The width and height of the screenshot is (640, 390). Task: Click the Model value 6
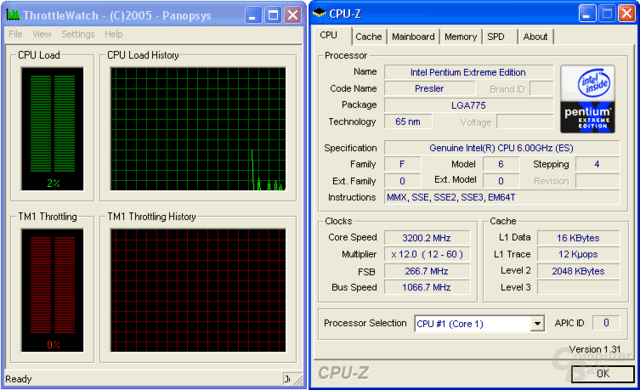(x=501, y=164)
